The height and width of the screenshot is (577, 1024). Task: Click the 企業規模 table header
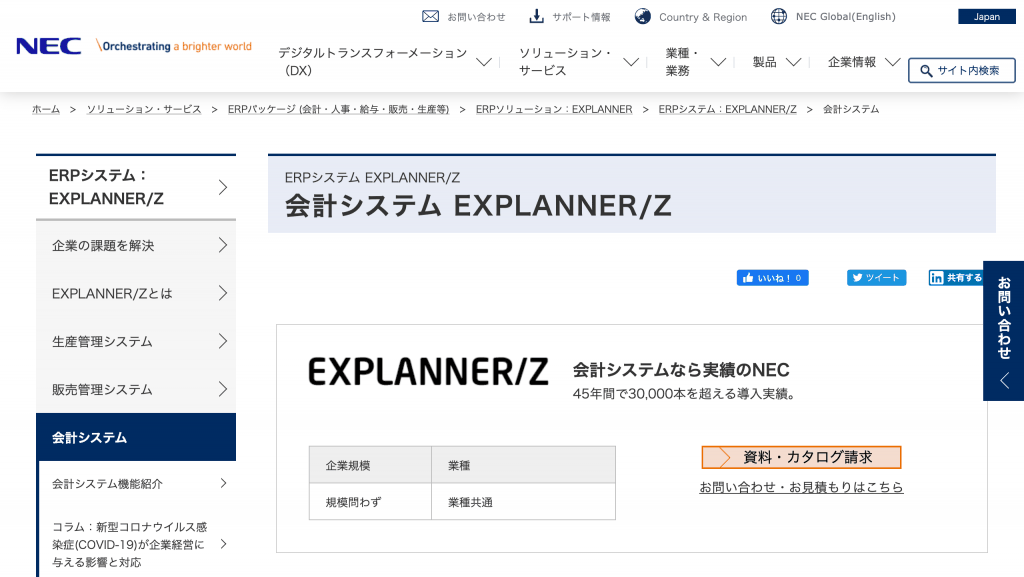pyautogui.click(x=370, y=465)
